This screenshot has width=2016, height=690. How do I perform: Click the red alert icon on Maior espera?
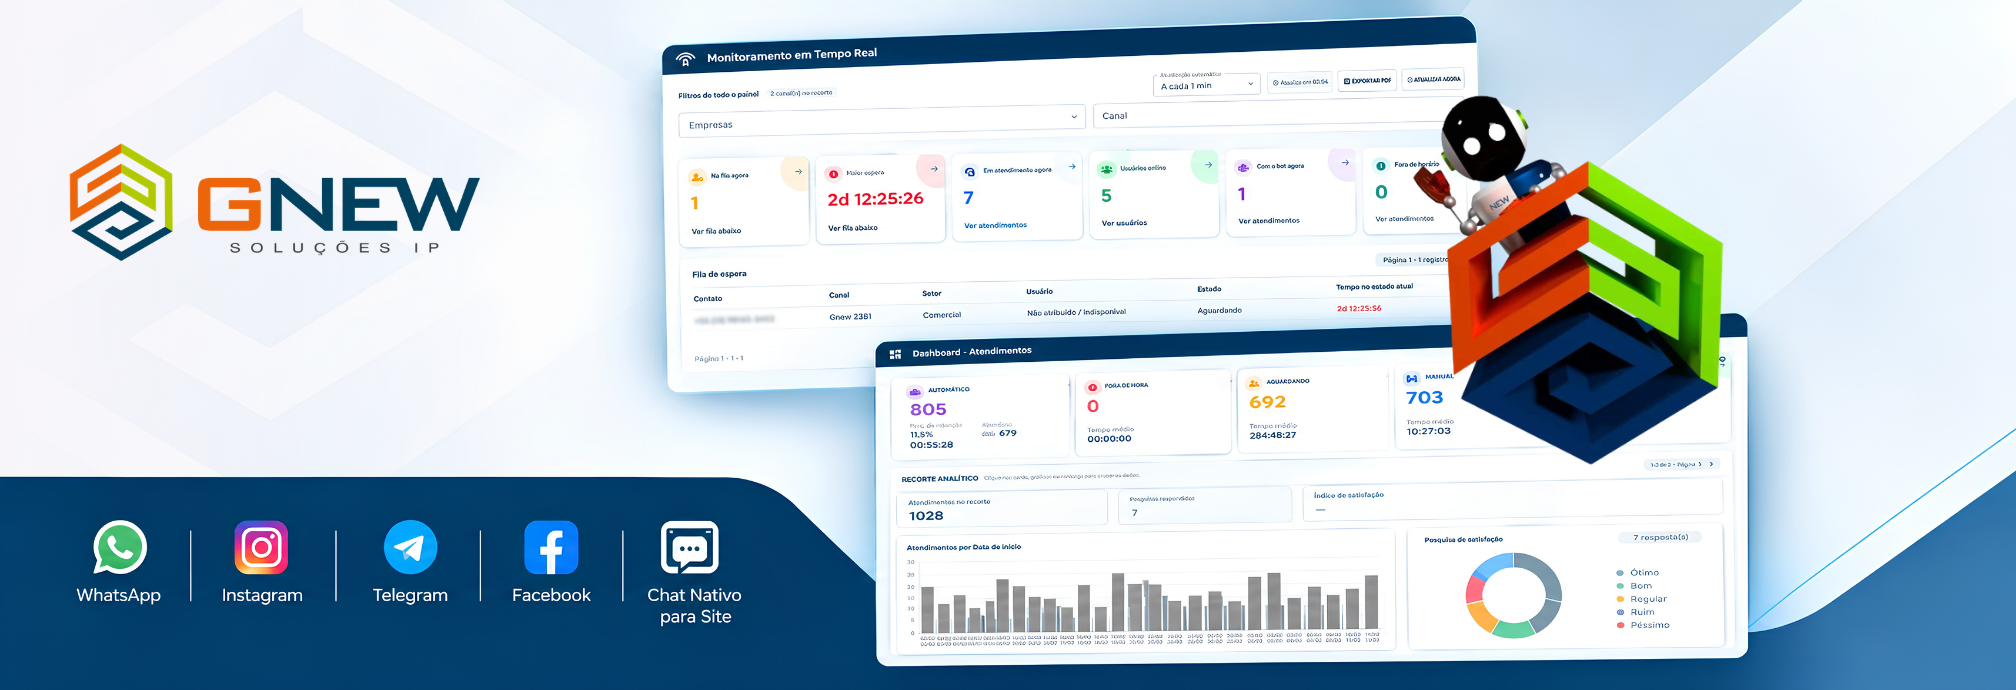point(833,174)
